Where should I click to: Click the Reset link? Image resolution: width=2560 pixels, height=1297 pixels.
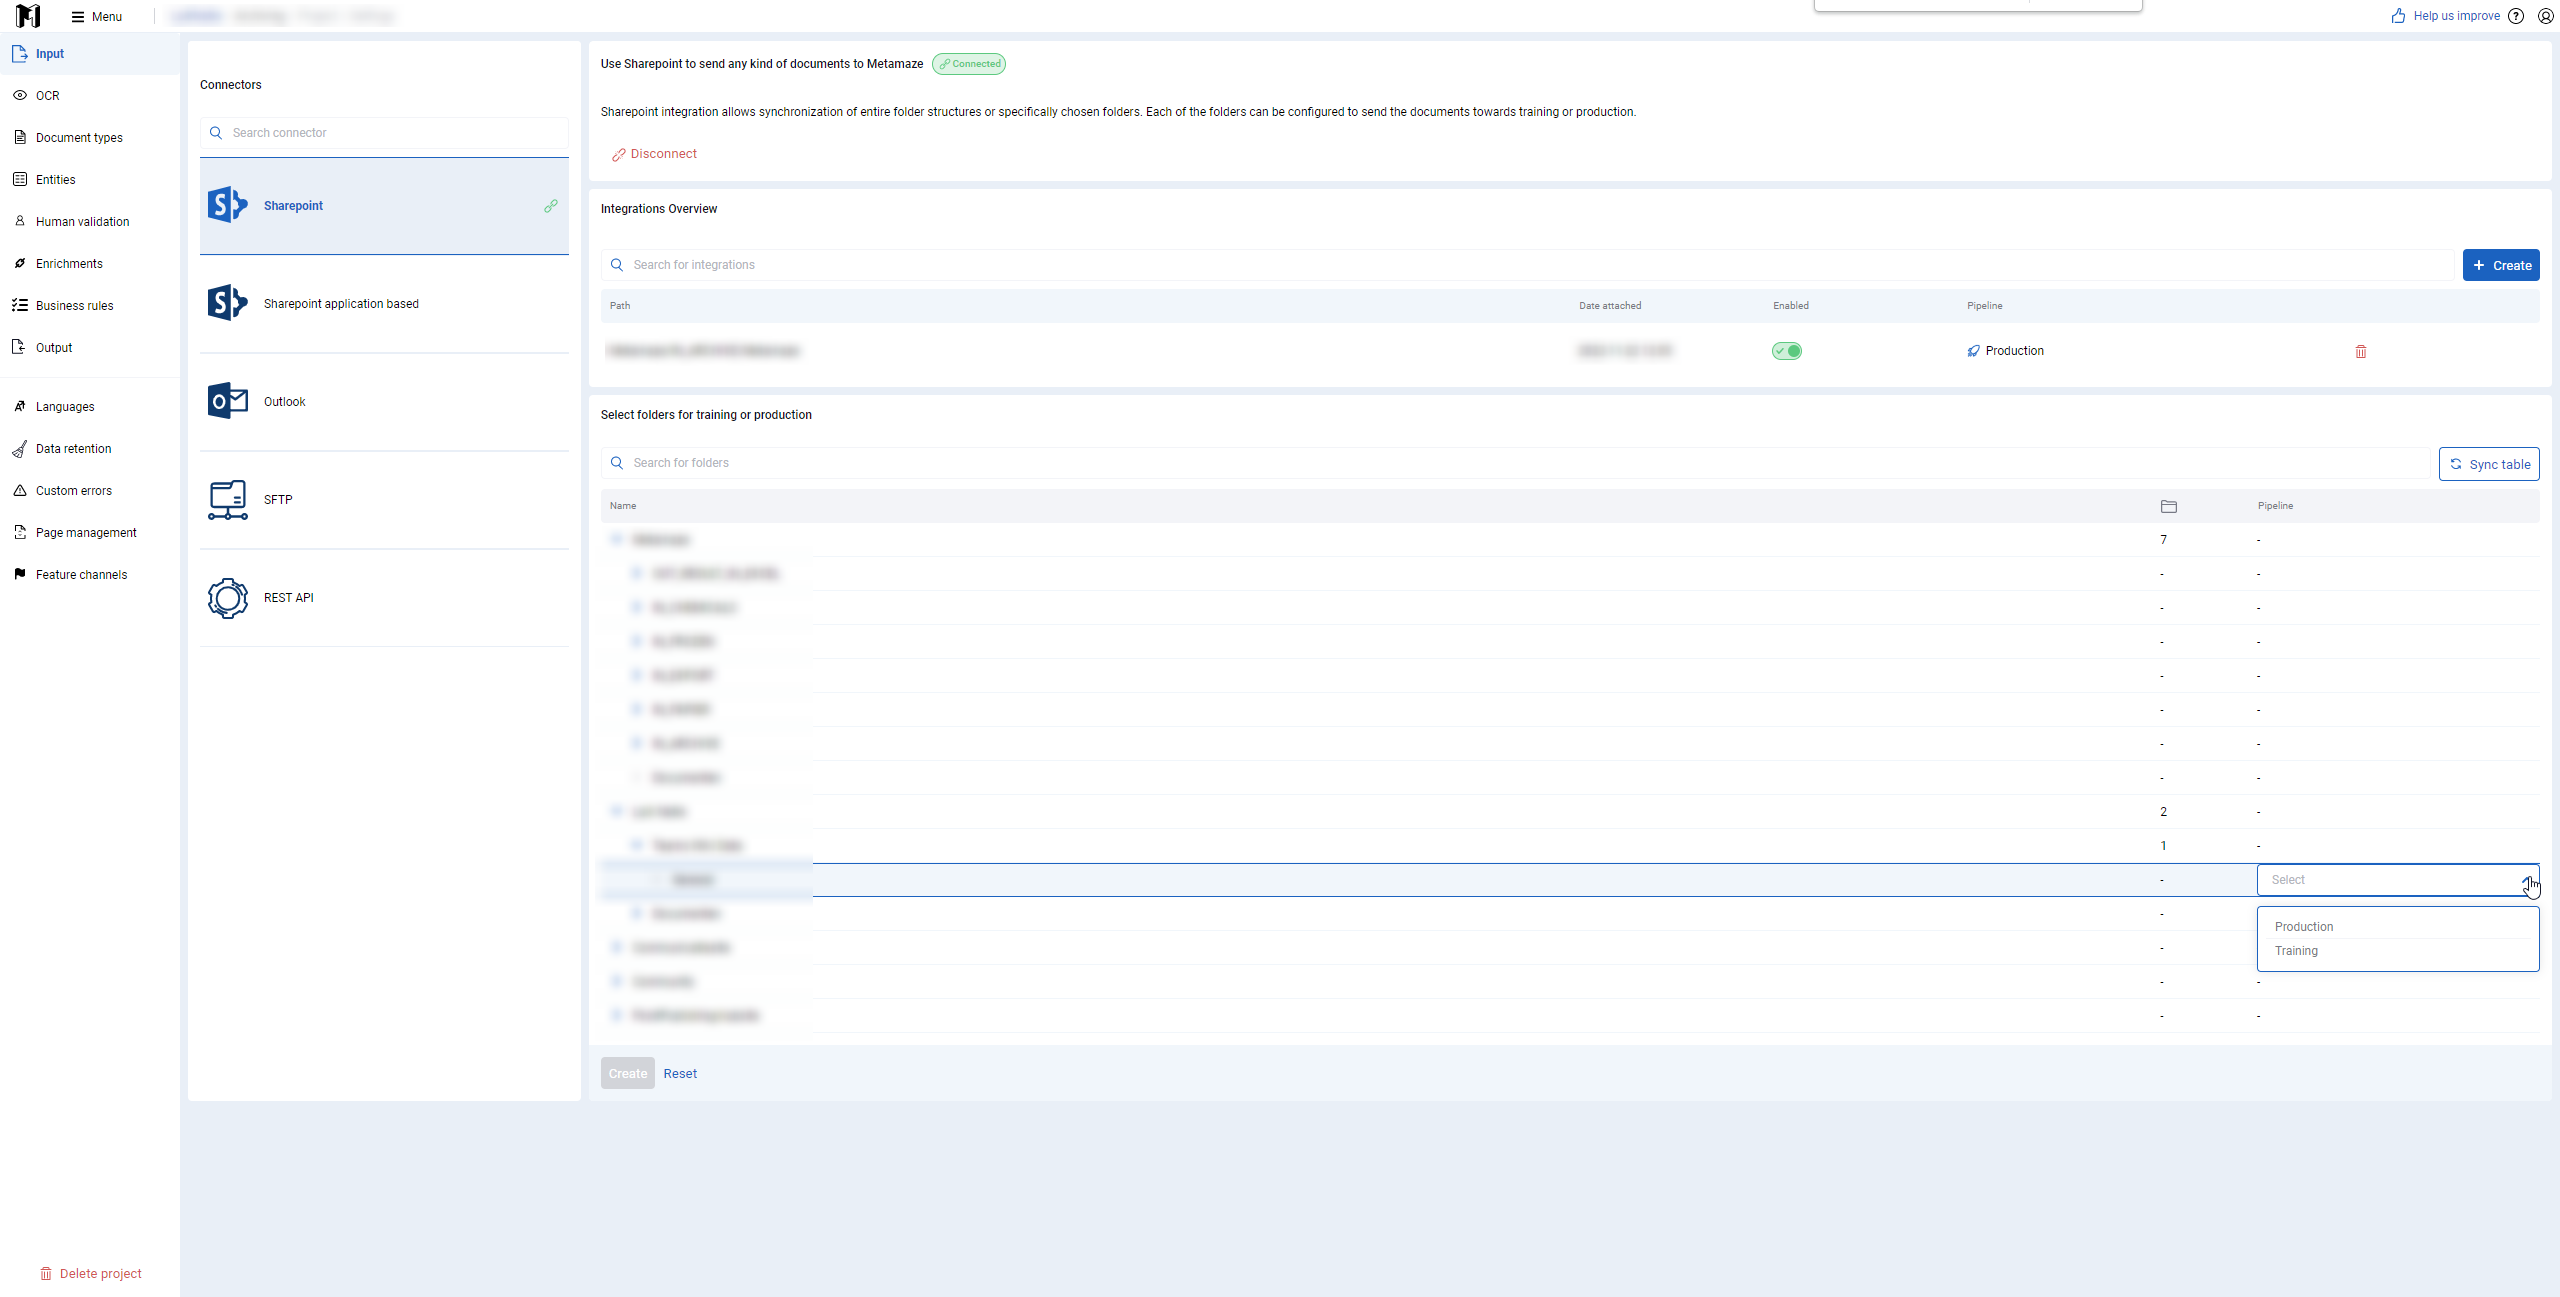pos(680,1074)
